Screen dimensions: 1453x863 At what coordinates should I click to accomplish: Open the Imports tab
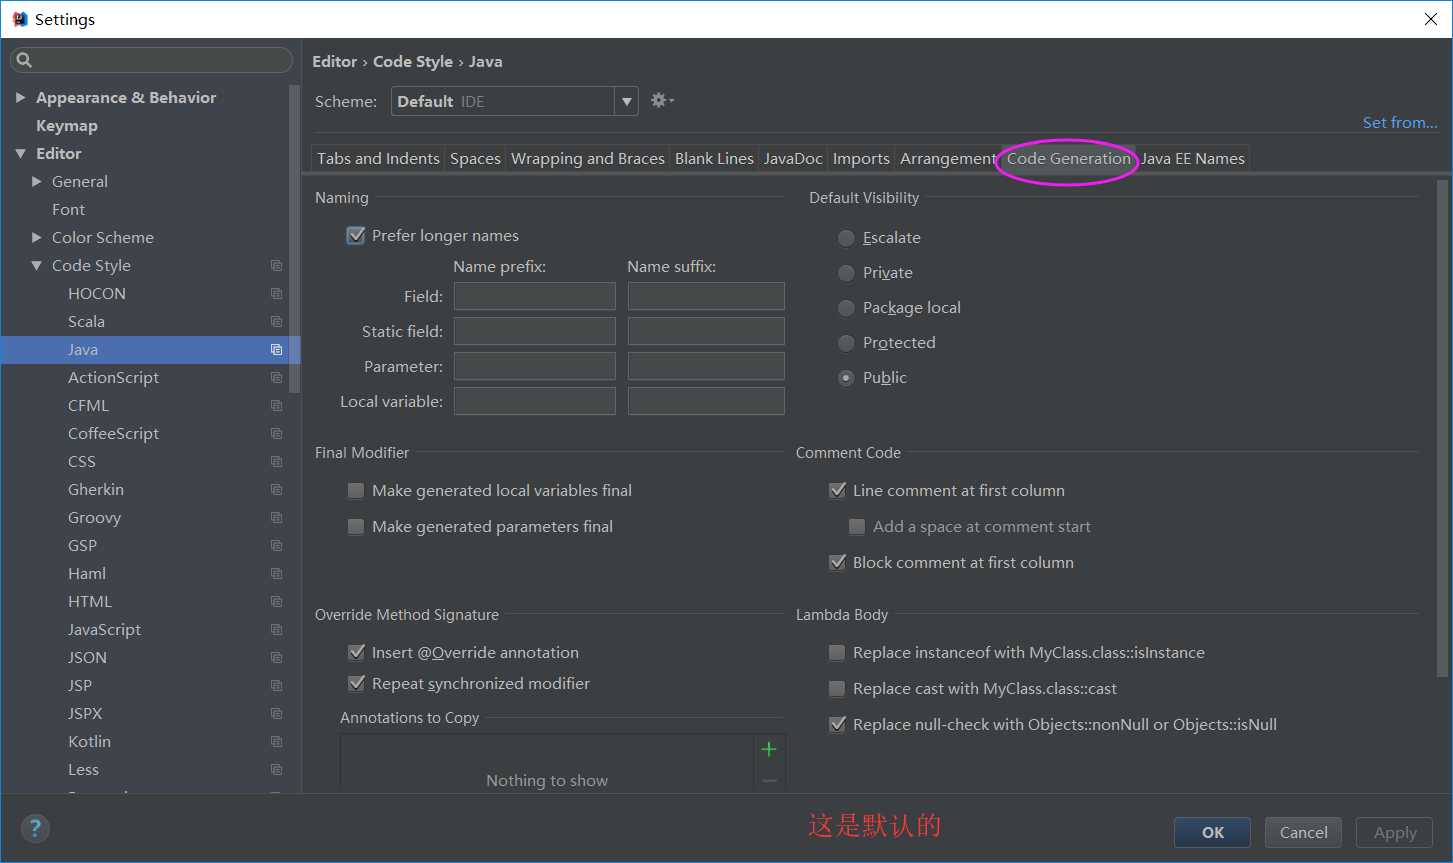(861, 158)
